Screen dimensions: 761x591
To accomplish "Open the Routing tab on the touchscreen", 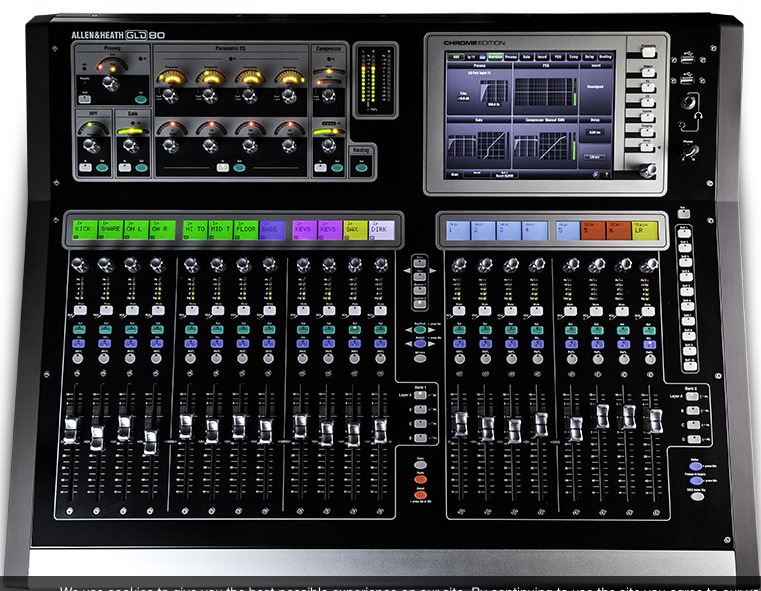I will pyautogui.click(x=605, y=57).
